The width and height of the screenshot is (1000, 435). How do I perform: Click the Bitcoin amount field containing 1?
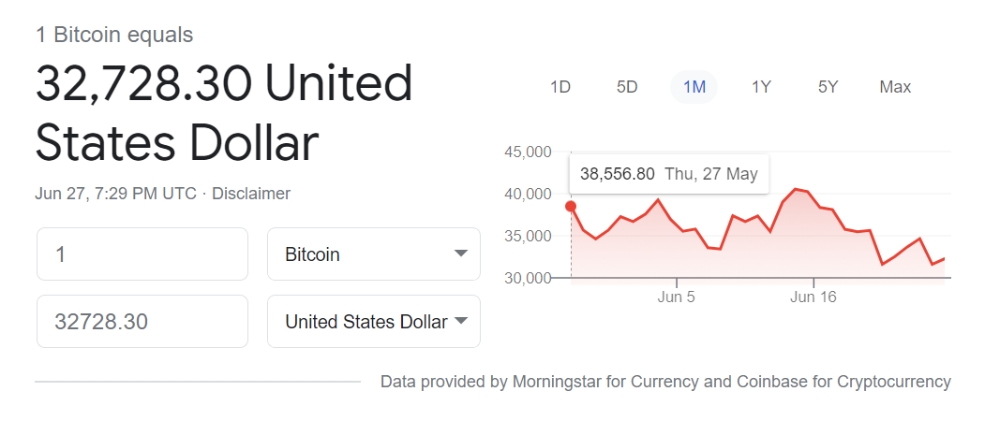tap(142, 254)
